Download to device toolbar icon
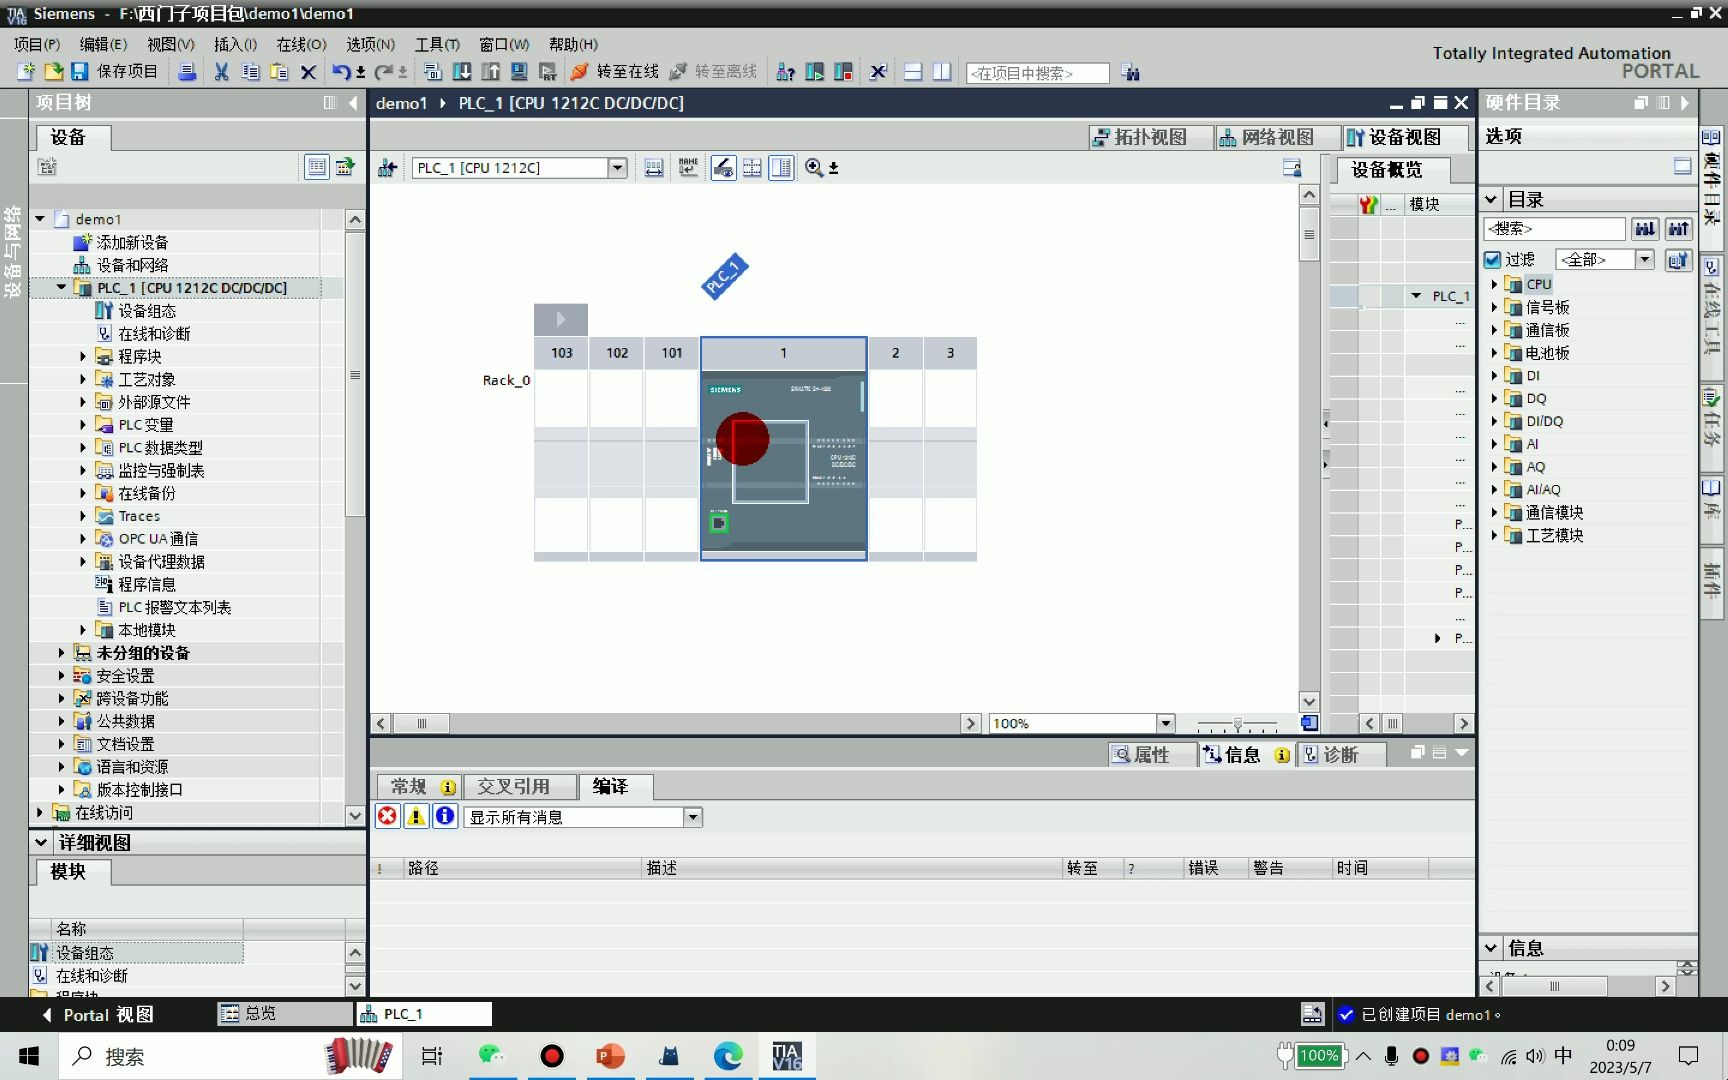The image size is (1728, 1080). (462, 72)
